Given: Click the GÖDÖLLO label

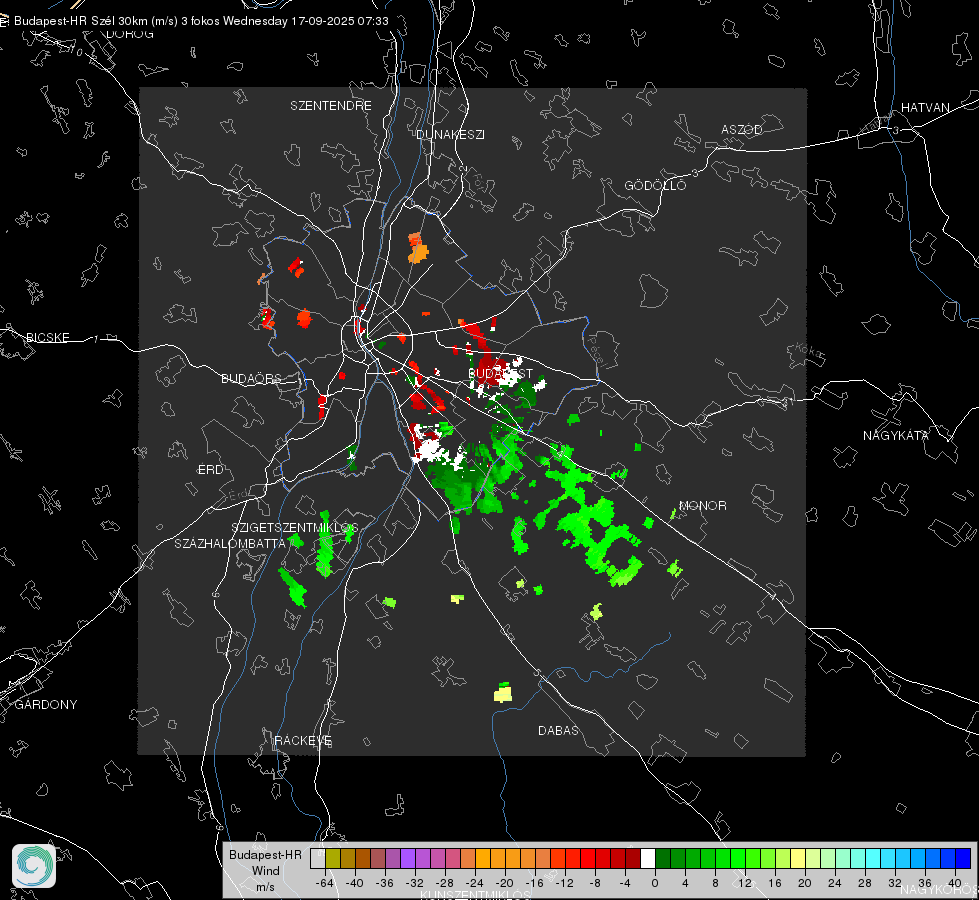Looking at the screenshot, I should 655,185.
